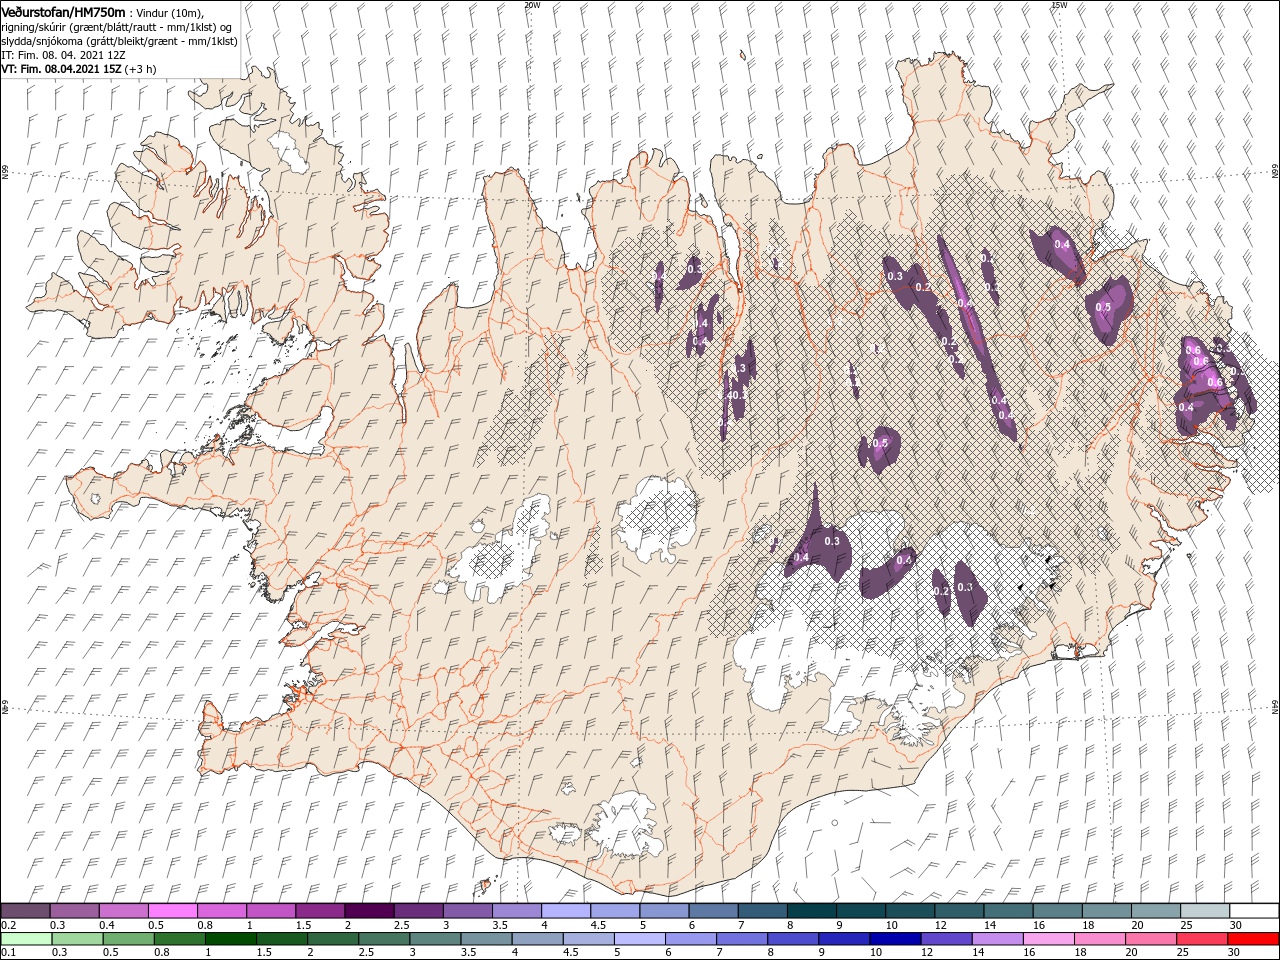Select the rain legend swatch starting at 2

tap(333, 939)
